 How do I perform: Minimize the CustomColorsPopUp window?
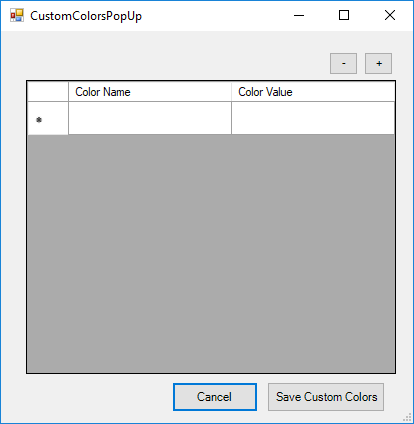click(299, 15)
